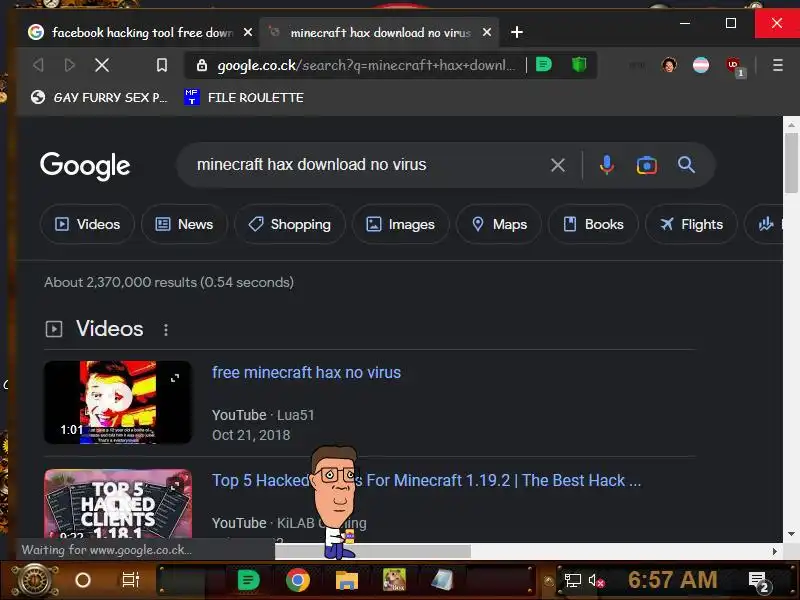Viewport: 800px width, 600px height.
Task: Open the network tray icon
Action: tap(572, 581)
